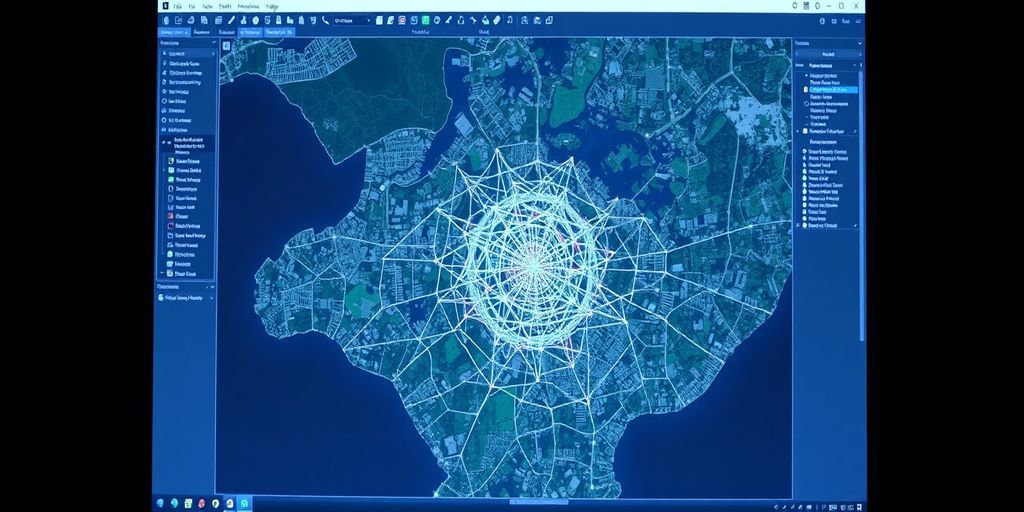
Task: Click the leftmost light-blue icon in the taskbar
Action: tap(160, 504)
